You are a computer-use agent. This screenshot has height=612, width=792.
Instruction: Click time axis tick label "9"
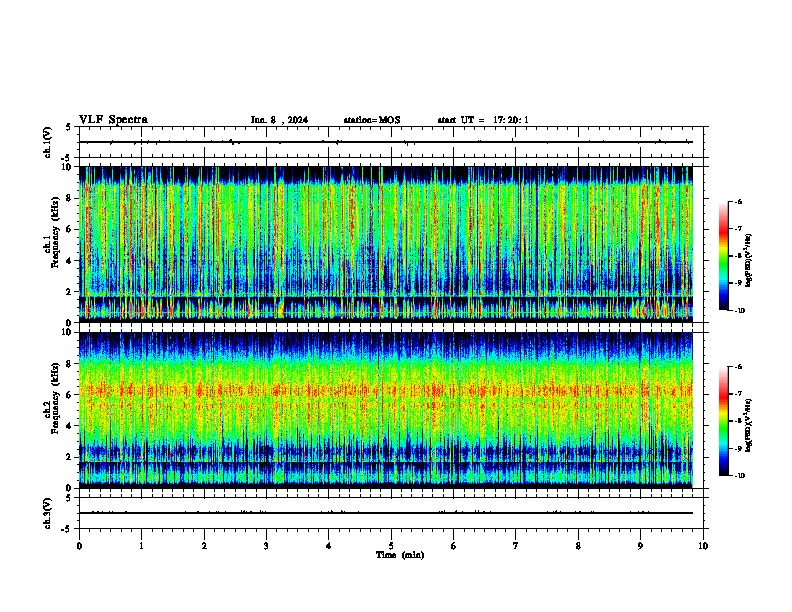coord(640,546)
